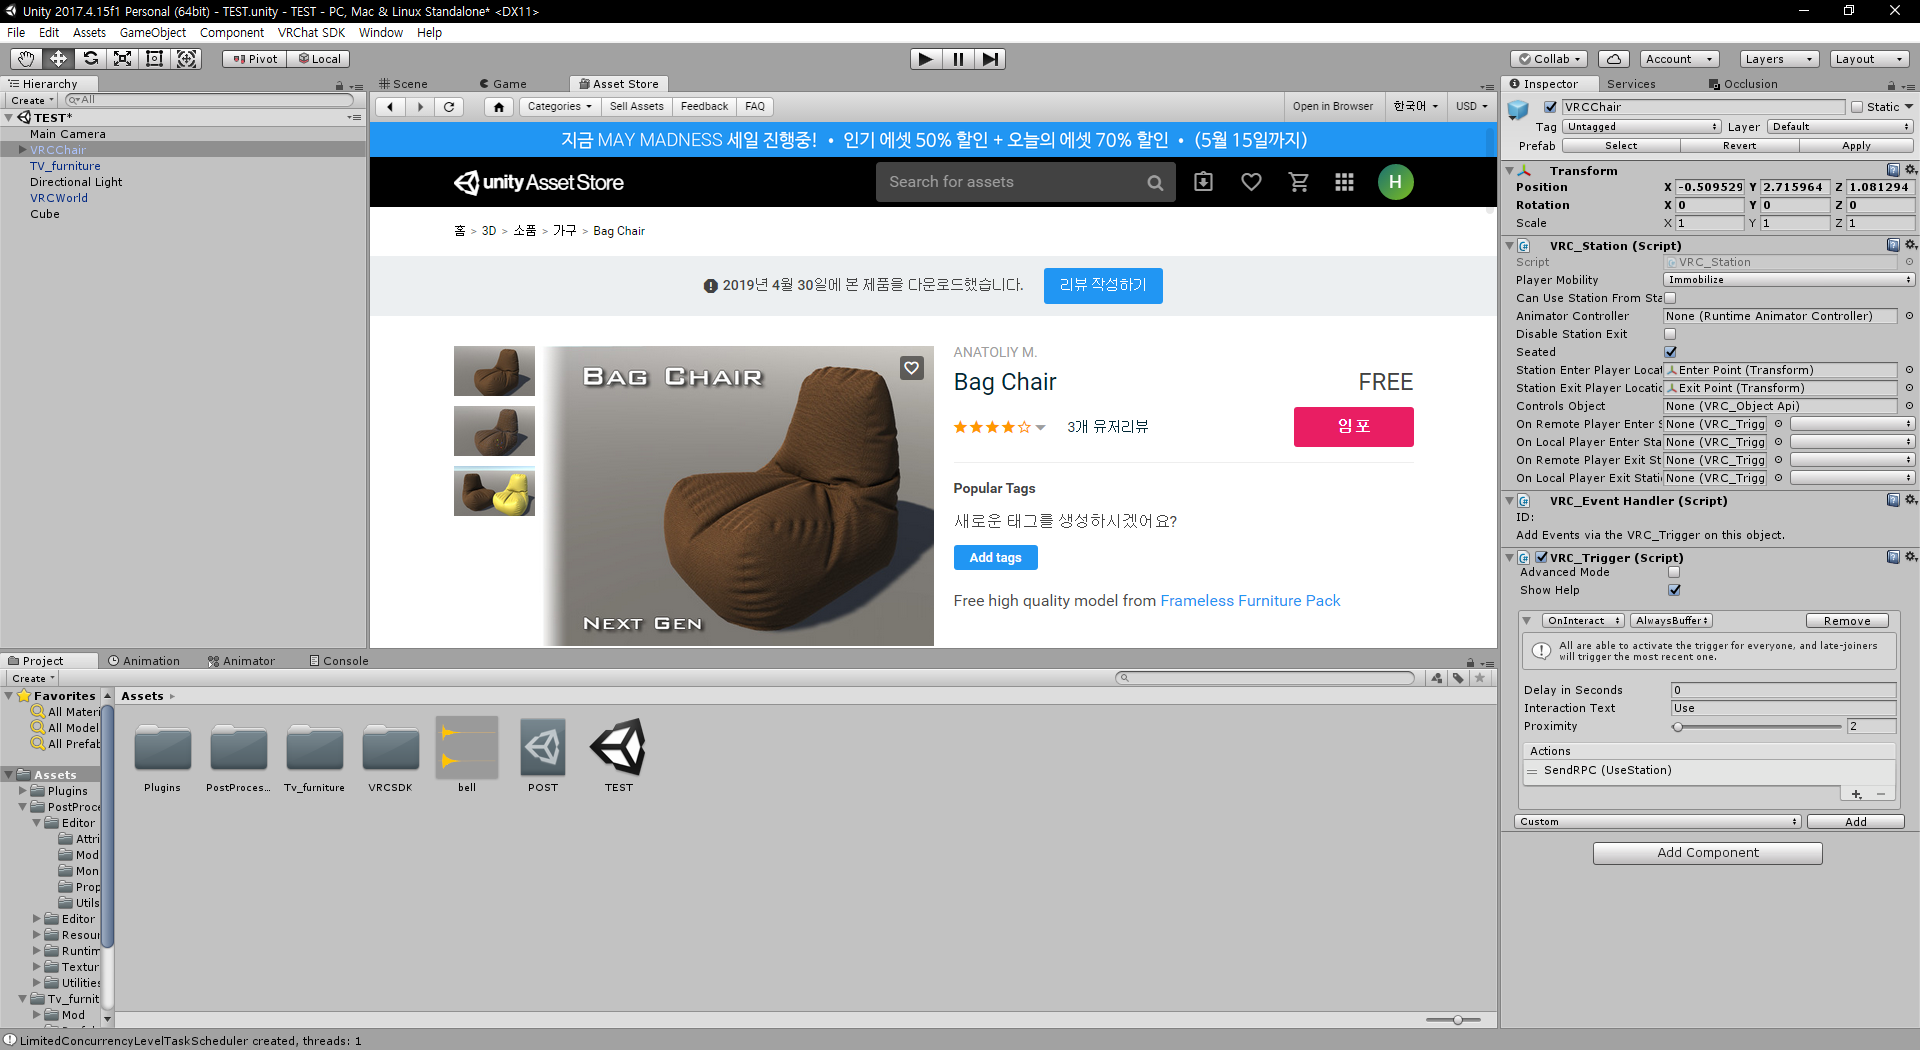Search project by type icon
This screenshot has width=1920, height=1050.
click(1437, 678)
